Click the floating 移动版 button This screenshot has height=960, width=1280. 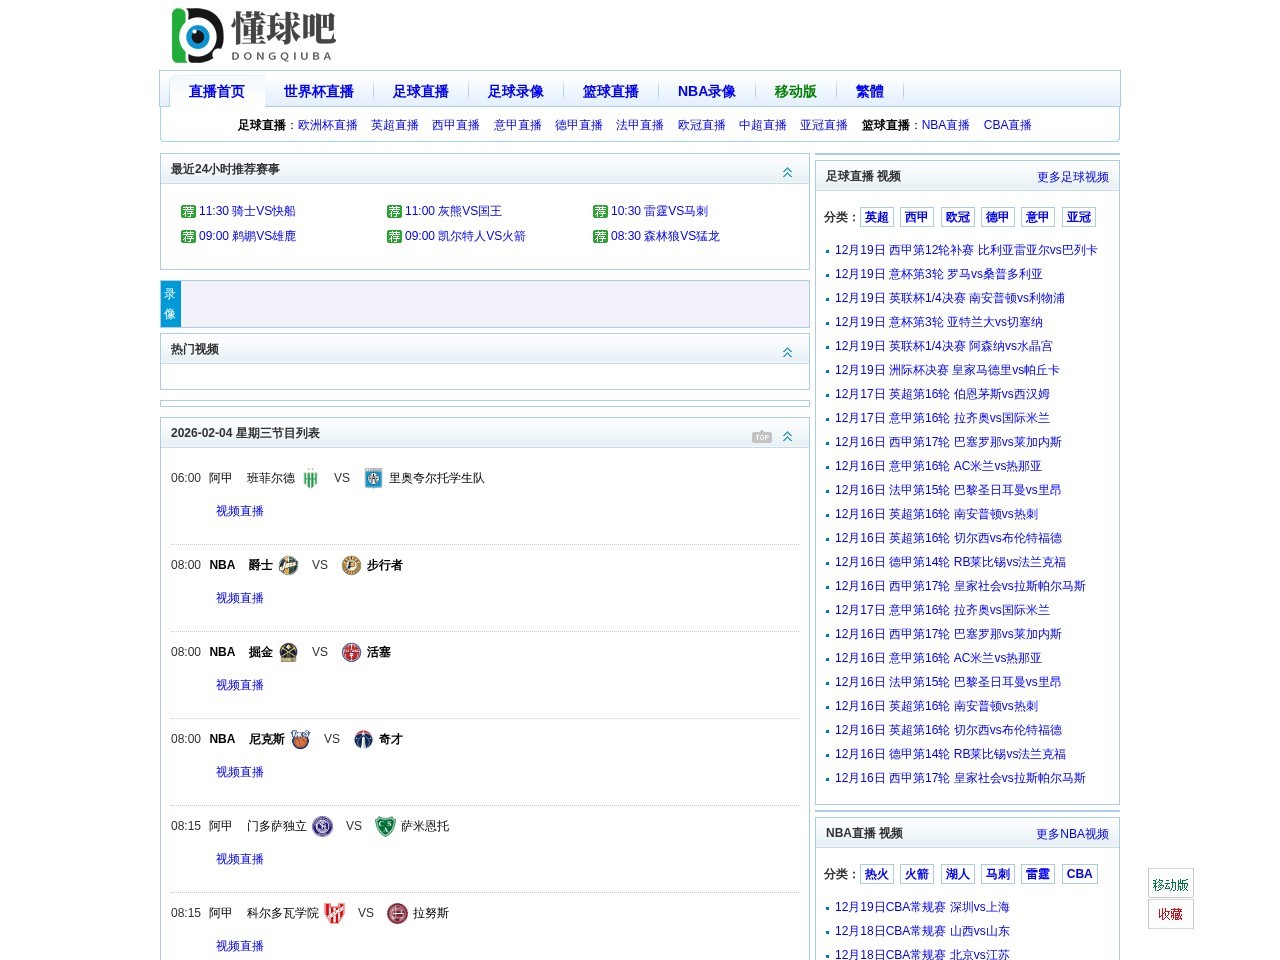pos(1171,884)
